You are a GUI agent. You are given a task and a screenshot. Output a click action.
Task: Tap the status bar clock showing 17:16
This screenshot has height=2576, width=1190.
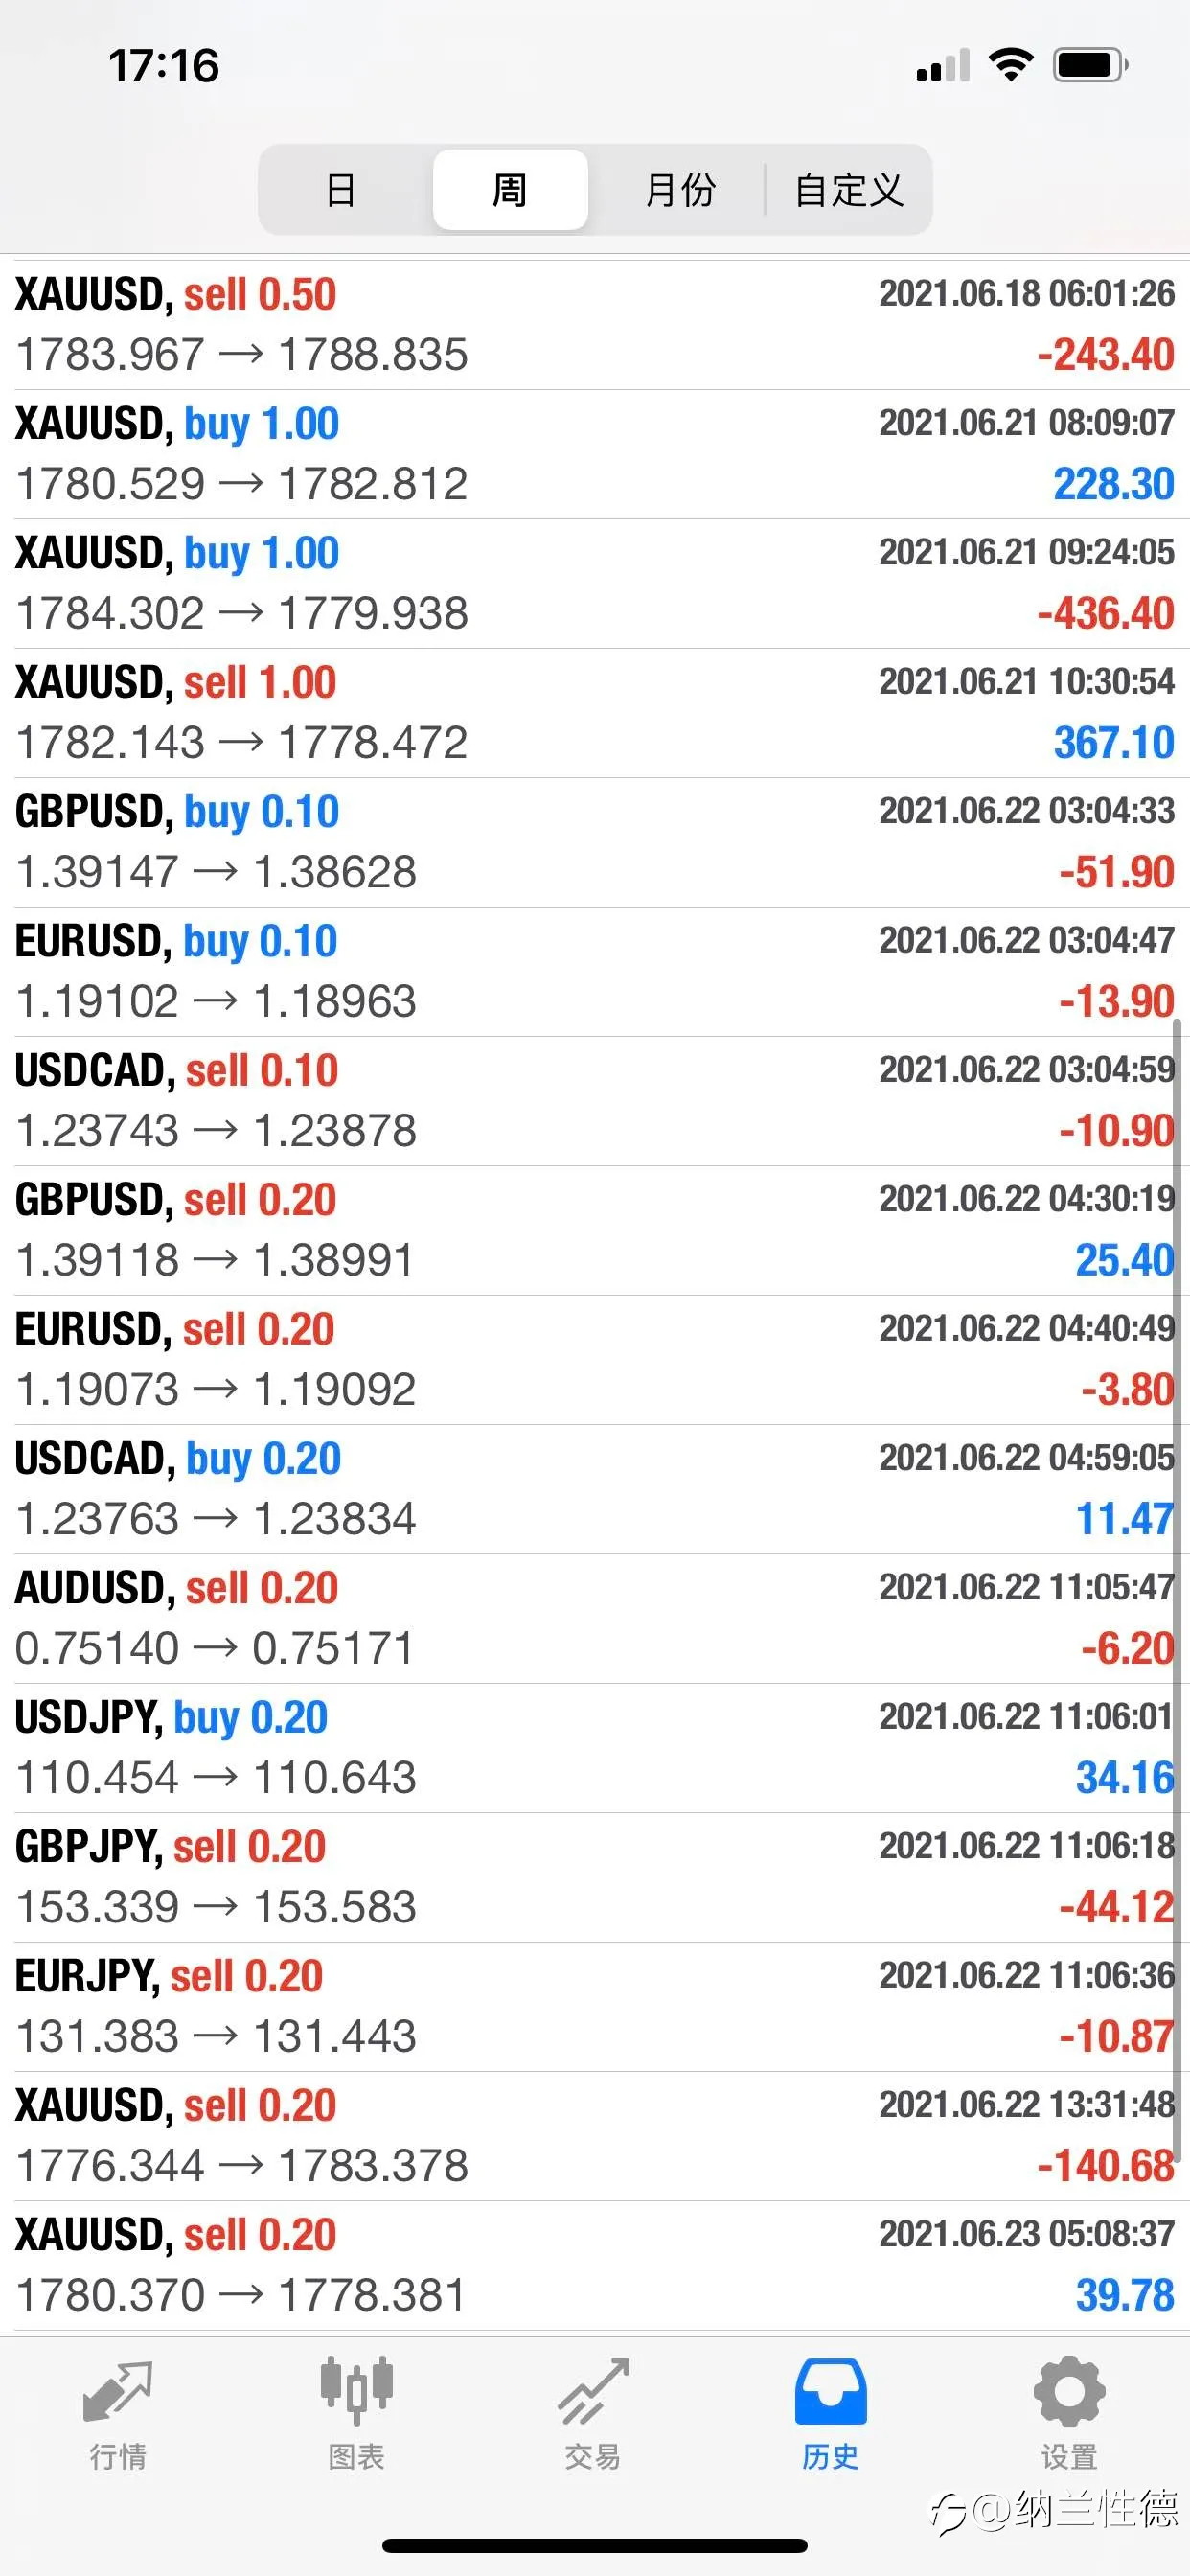[x=164, y=66]
